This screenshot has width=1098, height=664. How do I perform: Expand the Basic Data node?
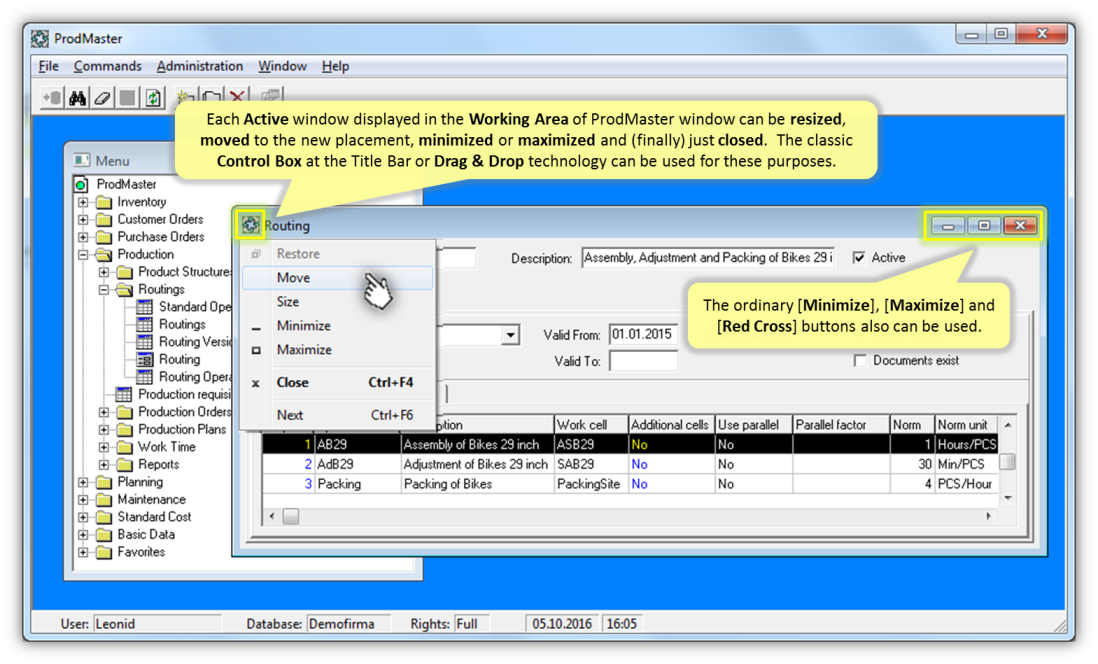pos(83,534)
